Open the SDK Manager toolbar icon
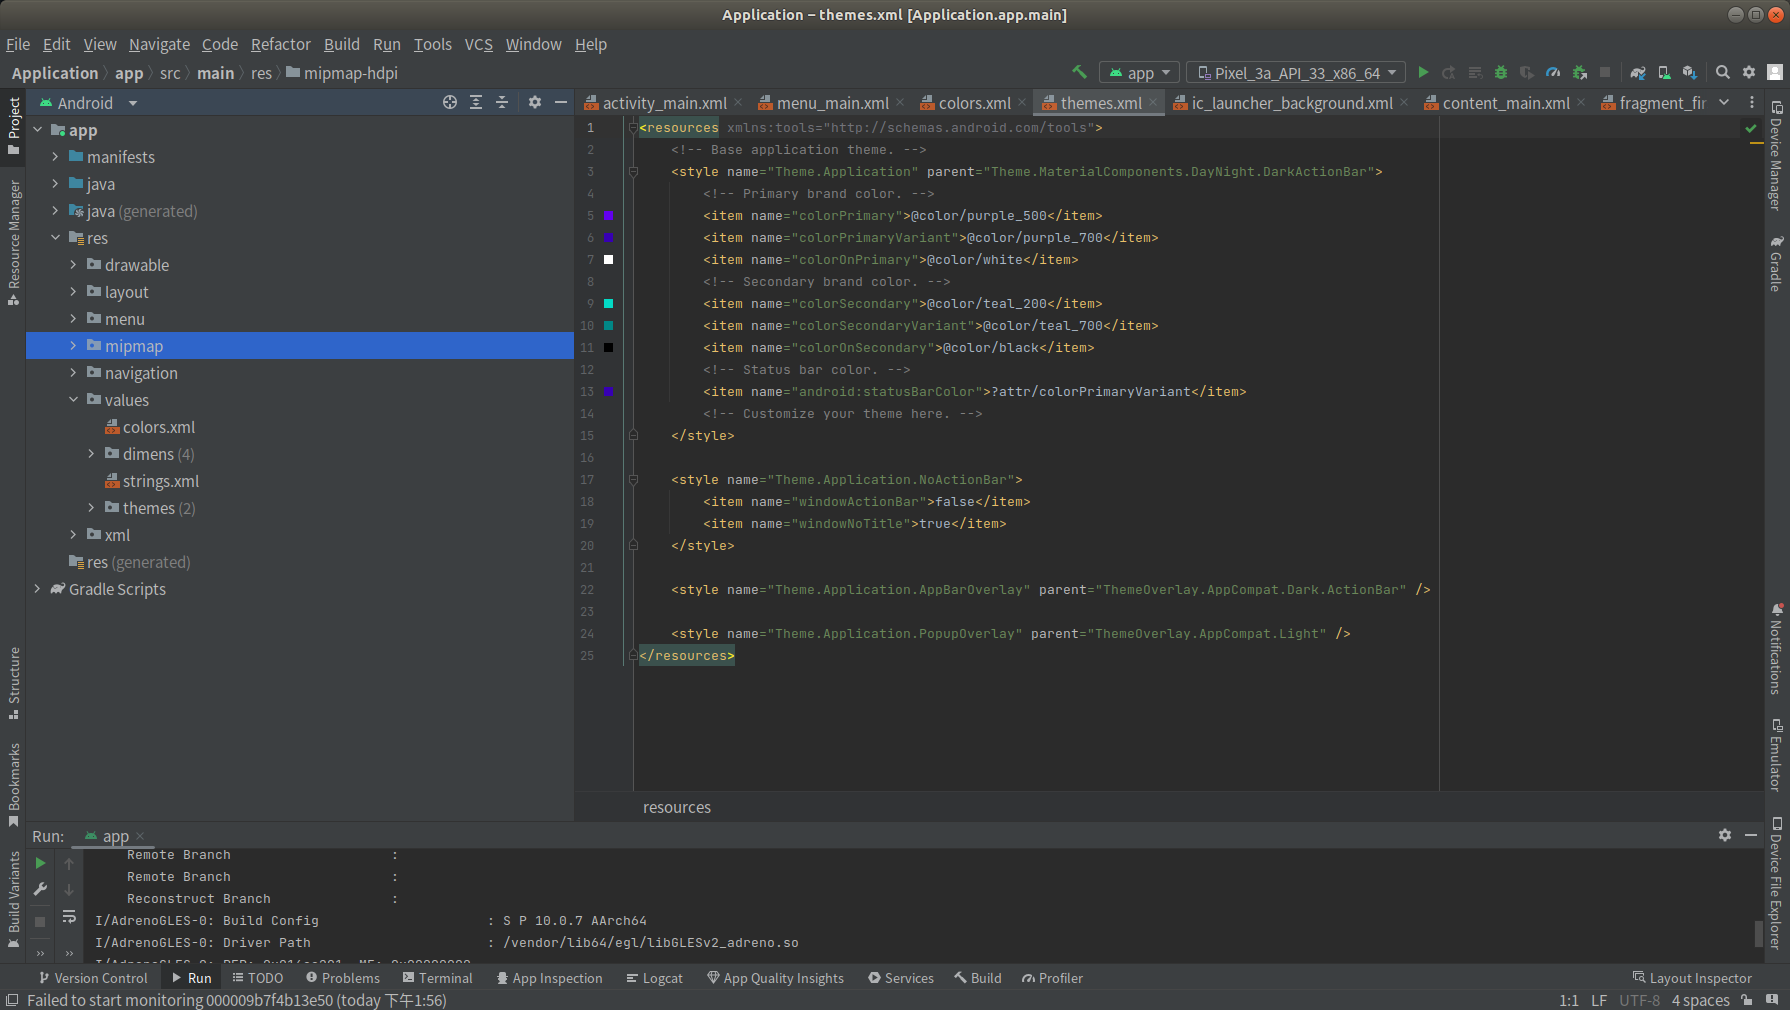 click(1690, 72)
